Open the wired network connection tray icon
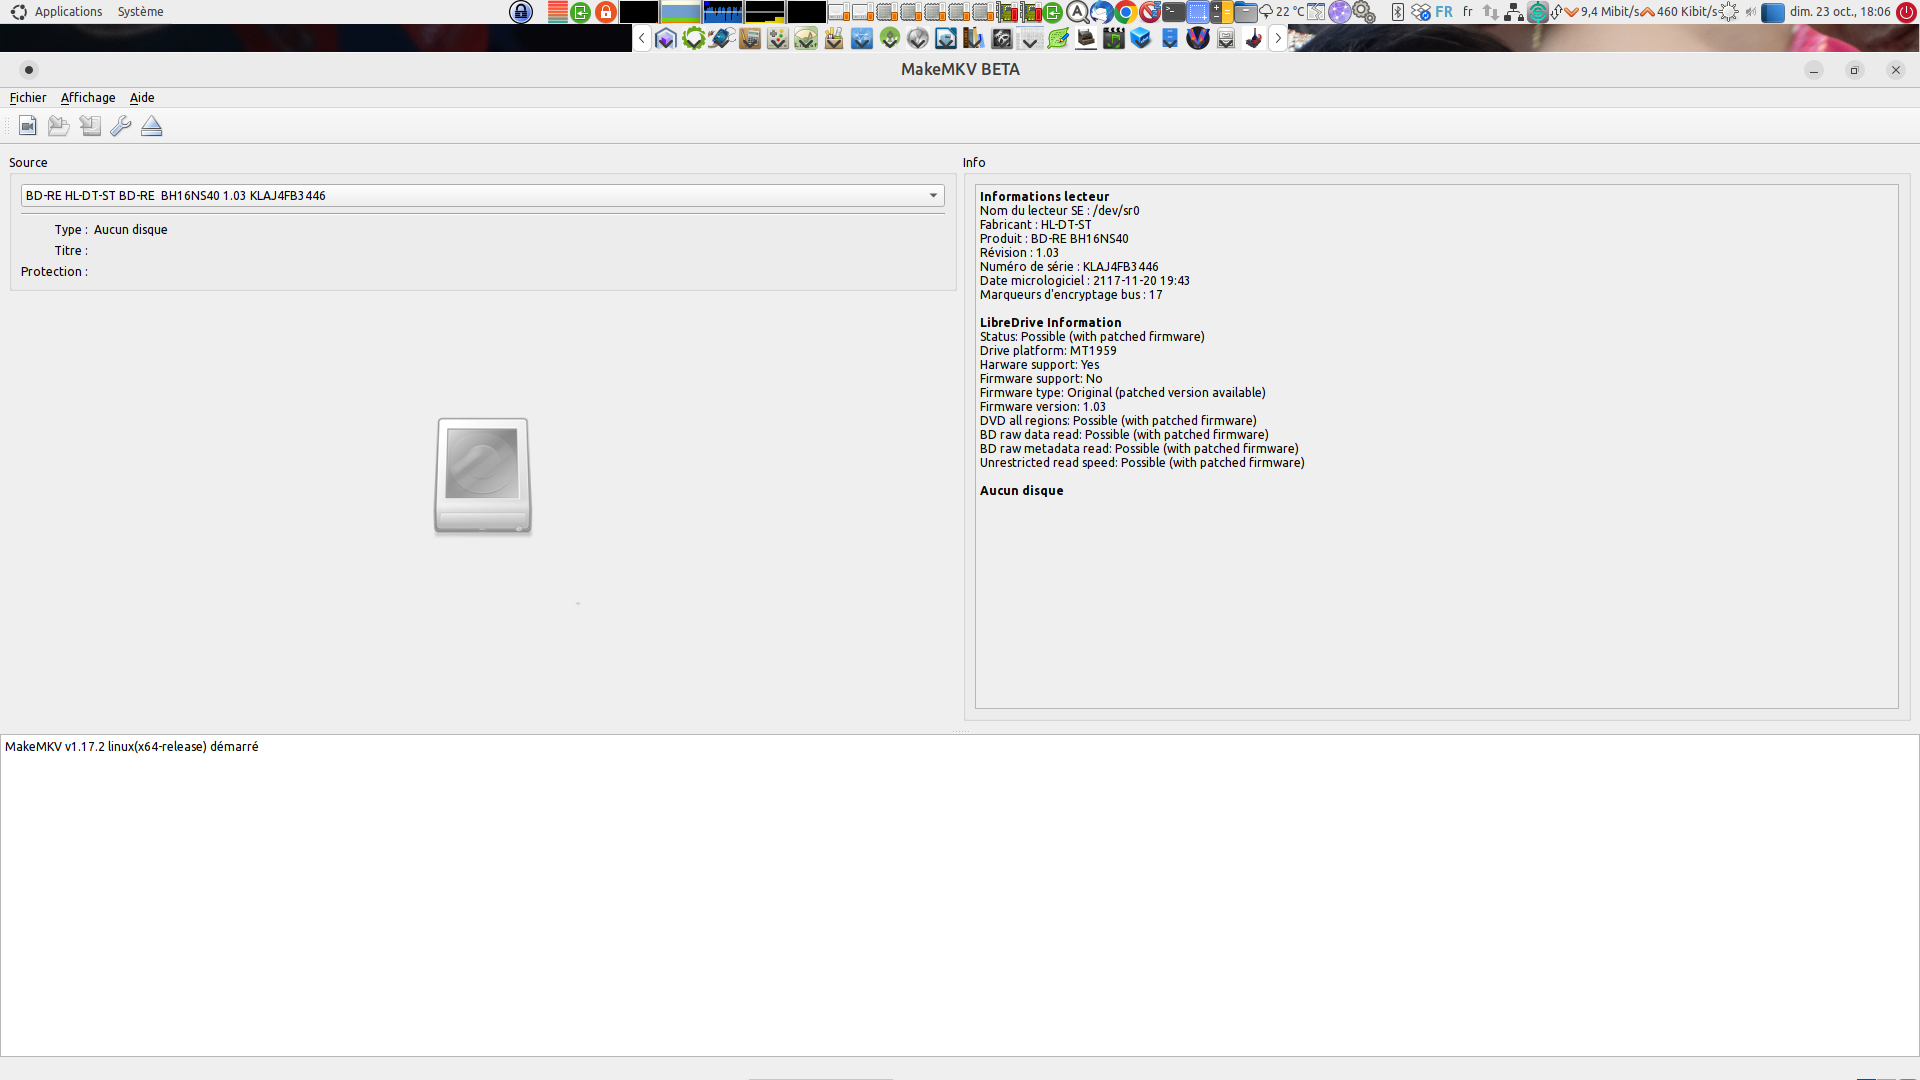 (1514, 12)
